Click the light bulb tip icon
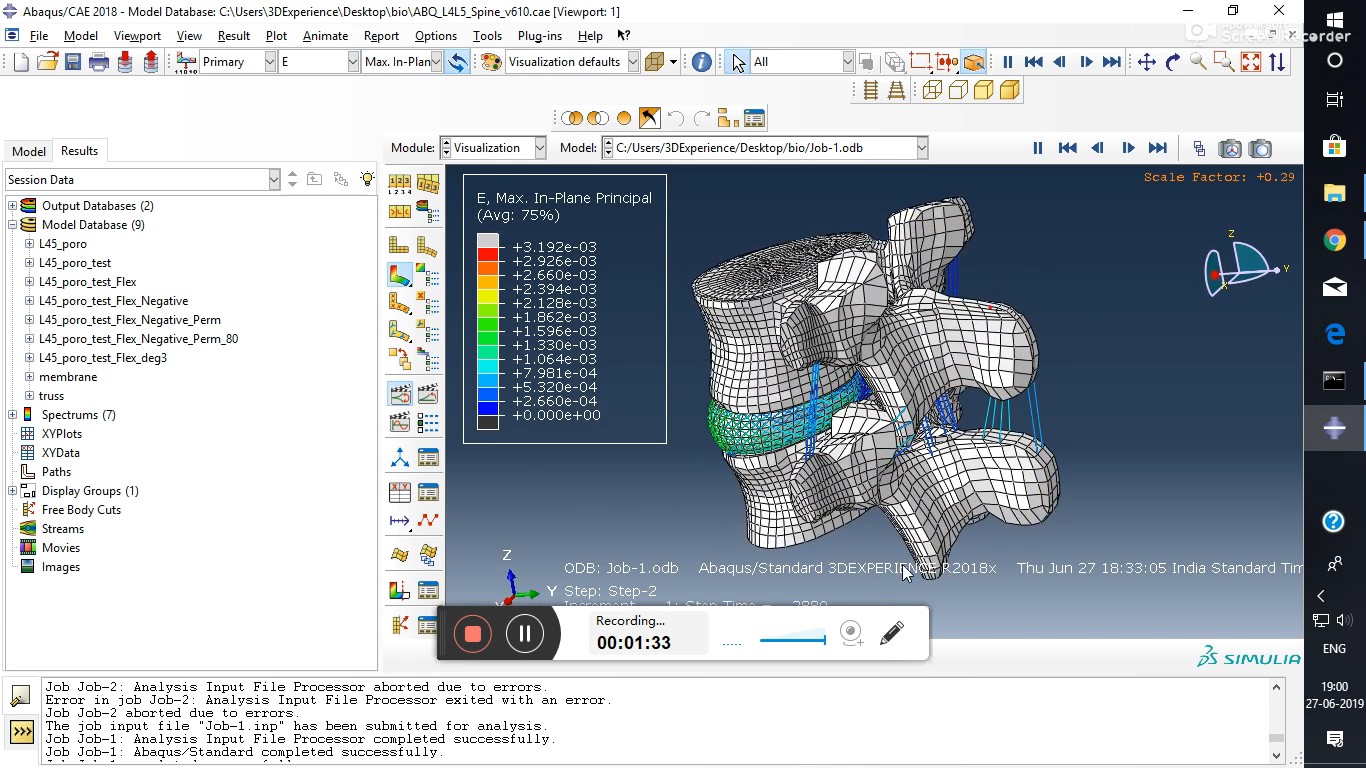 pos(367,179)
